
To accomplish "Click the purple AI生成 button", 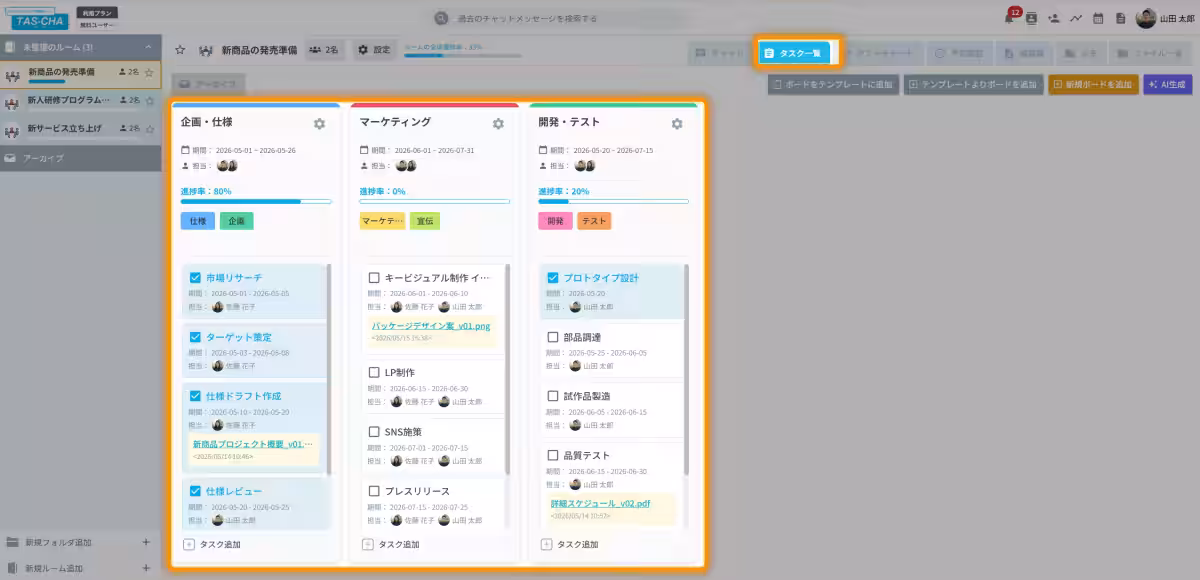I will point(1168,85).
